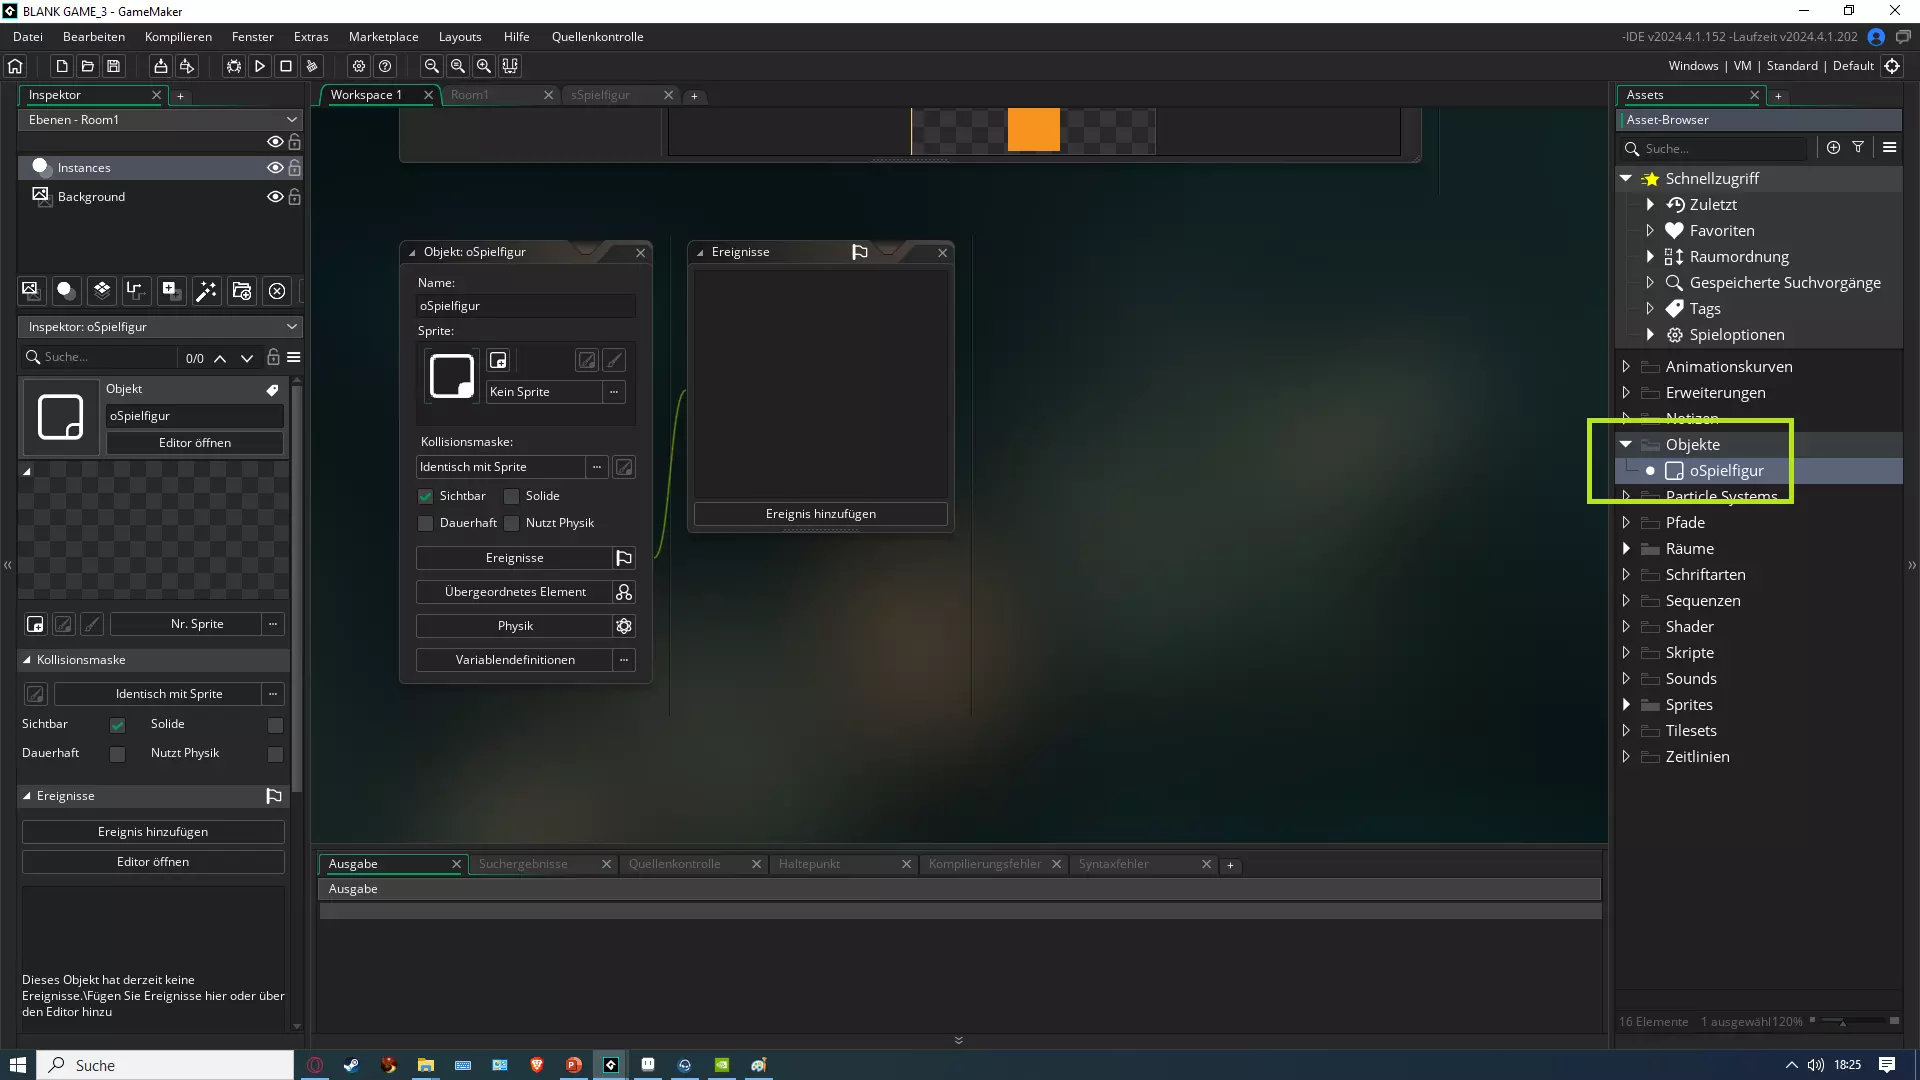1920x1080 pixels.
Task: Switch to the Room1 workspace tab
Action: [x=470, y=95]
